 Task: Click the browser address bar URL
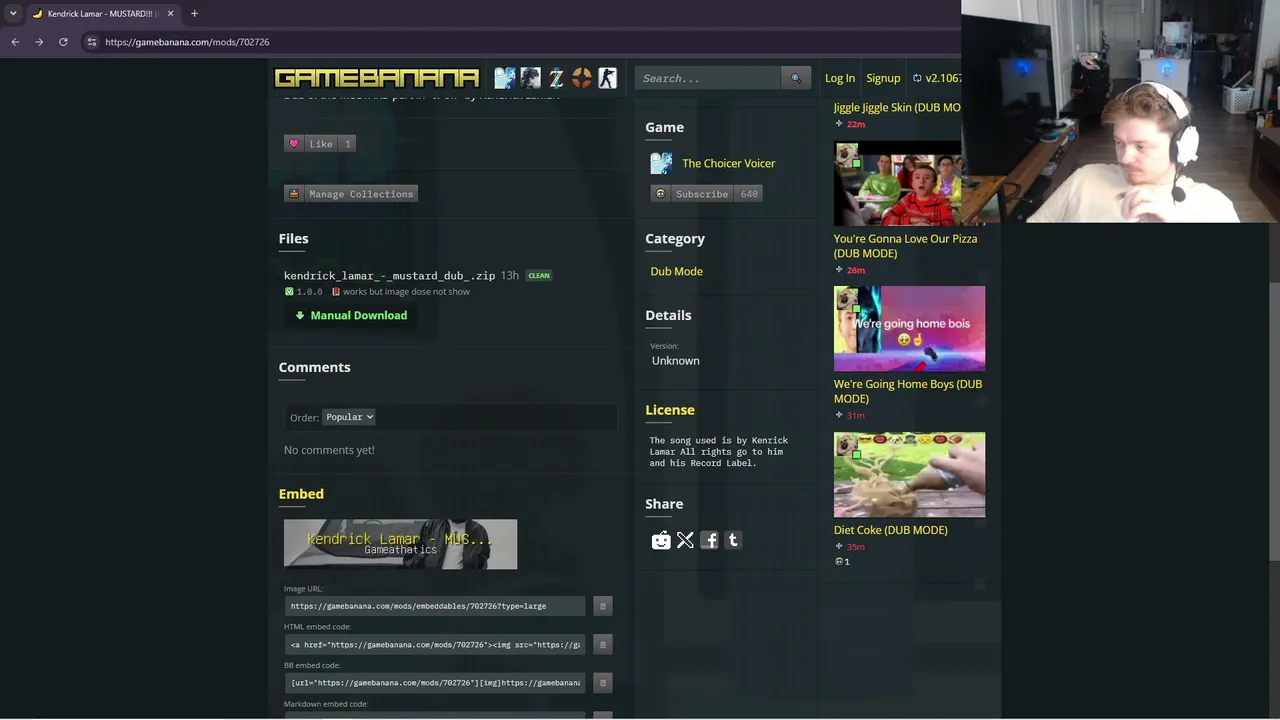point(187,42)
